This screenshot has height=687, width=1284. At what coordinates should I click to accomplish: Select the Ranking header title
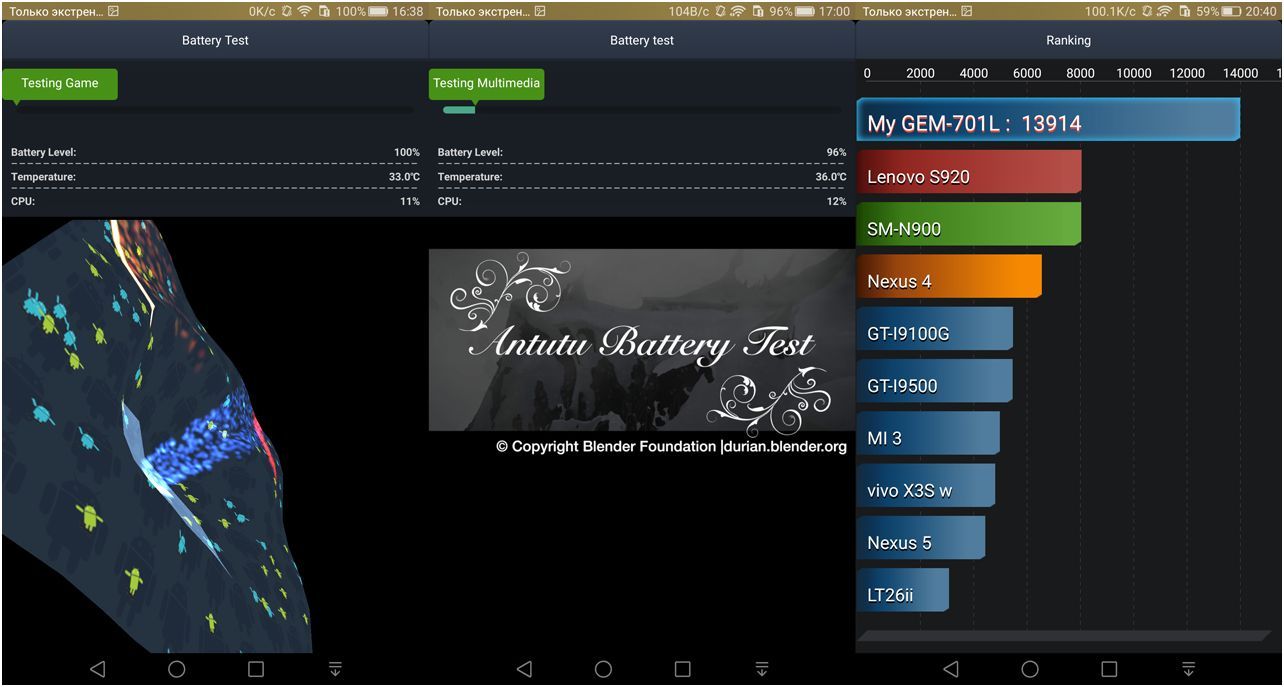(1068, 41)
